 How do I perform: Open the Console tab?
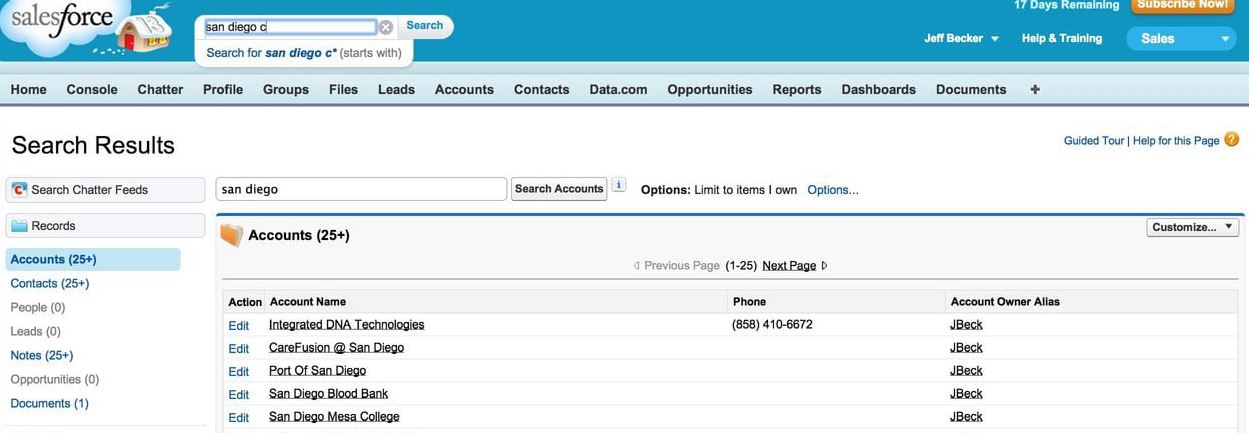pos(92,89)
